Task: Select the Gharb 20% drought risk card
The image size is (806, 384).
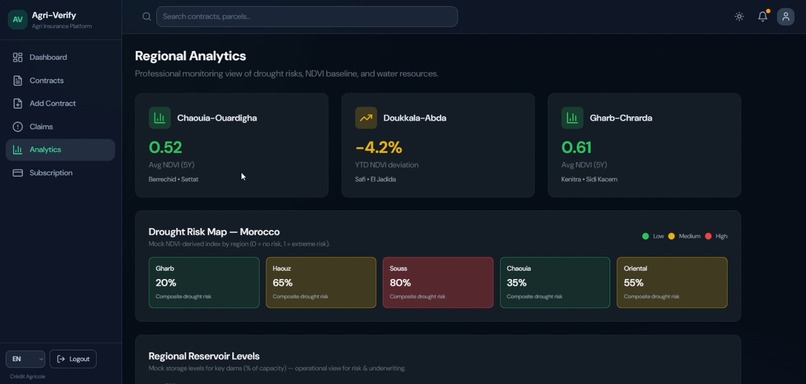Action: 204,282
